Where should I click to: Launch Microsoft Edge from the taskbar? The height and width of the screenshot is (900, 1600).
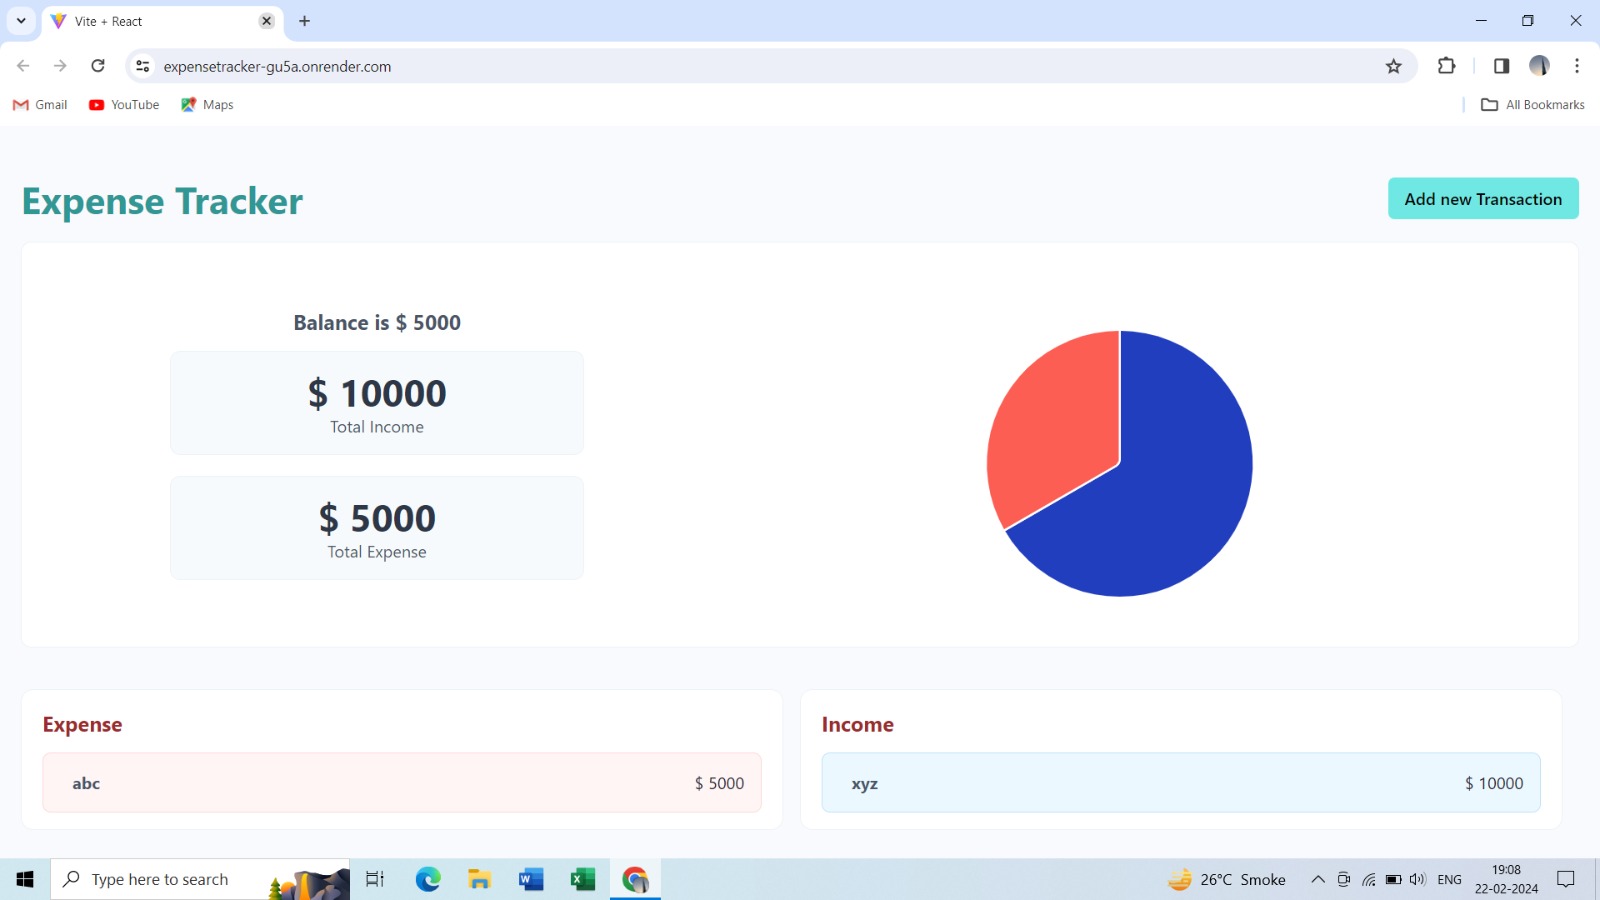(x=428, y=879)
